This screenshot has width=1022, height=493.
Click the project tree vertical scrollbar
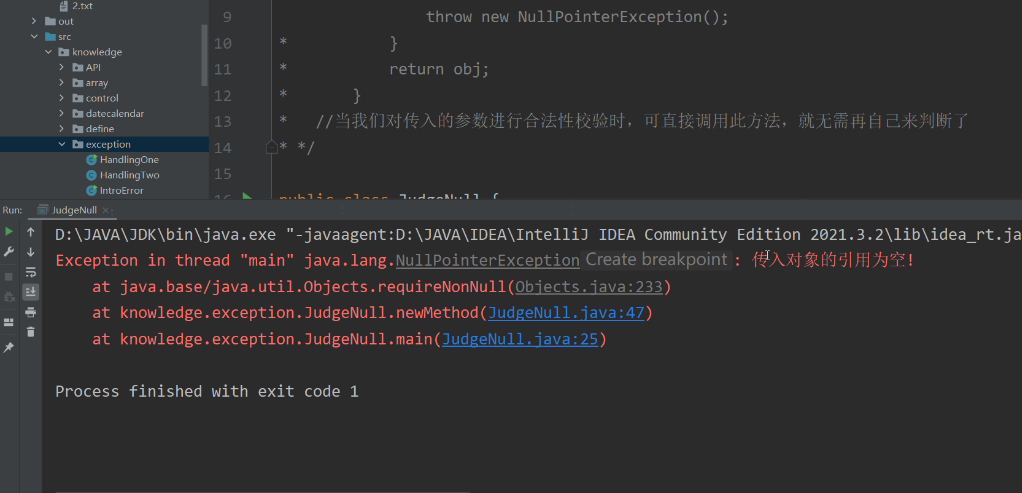[205, 55]
